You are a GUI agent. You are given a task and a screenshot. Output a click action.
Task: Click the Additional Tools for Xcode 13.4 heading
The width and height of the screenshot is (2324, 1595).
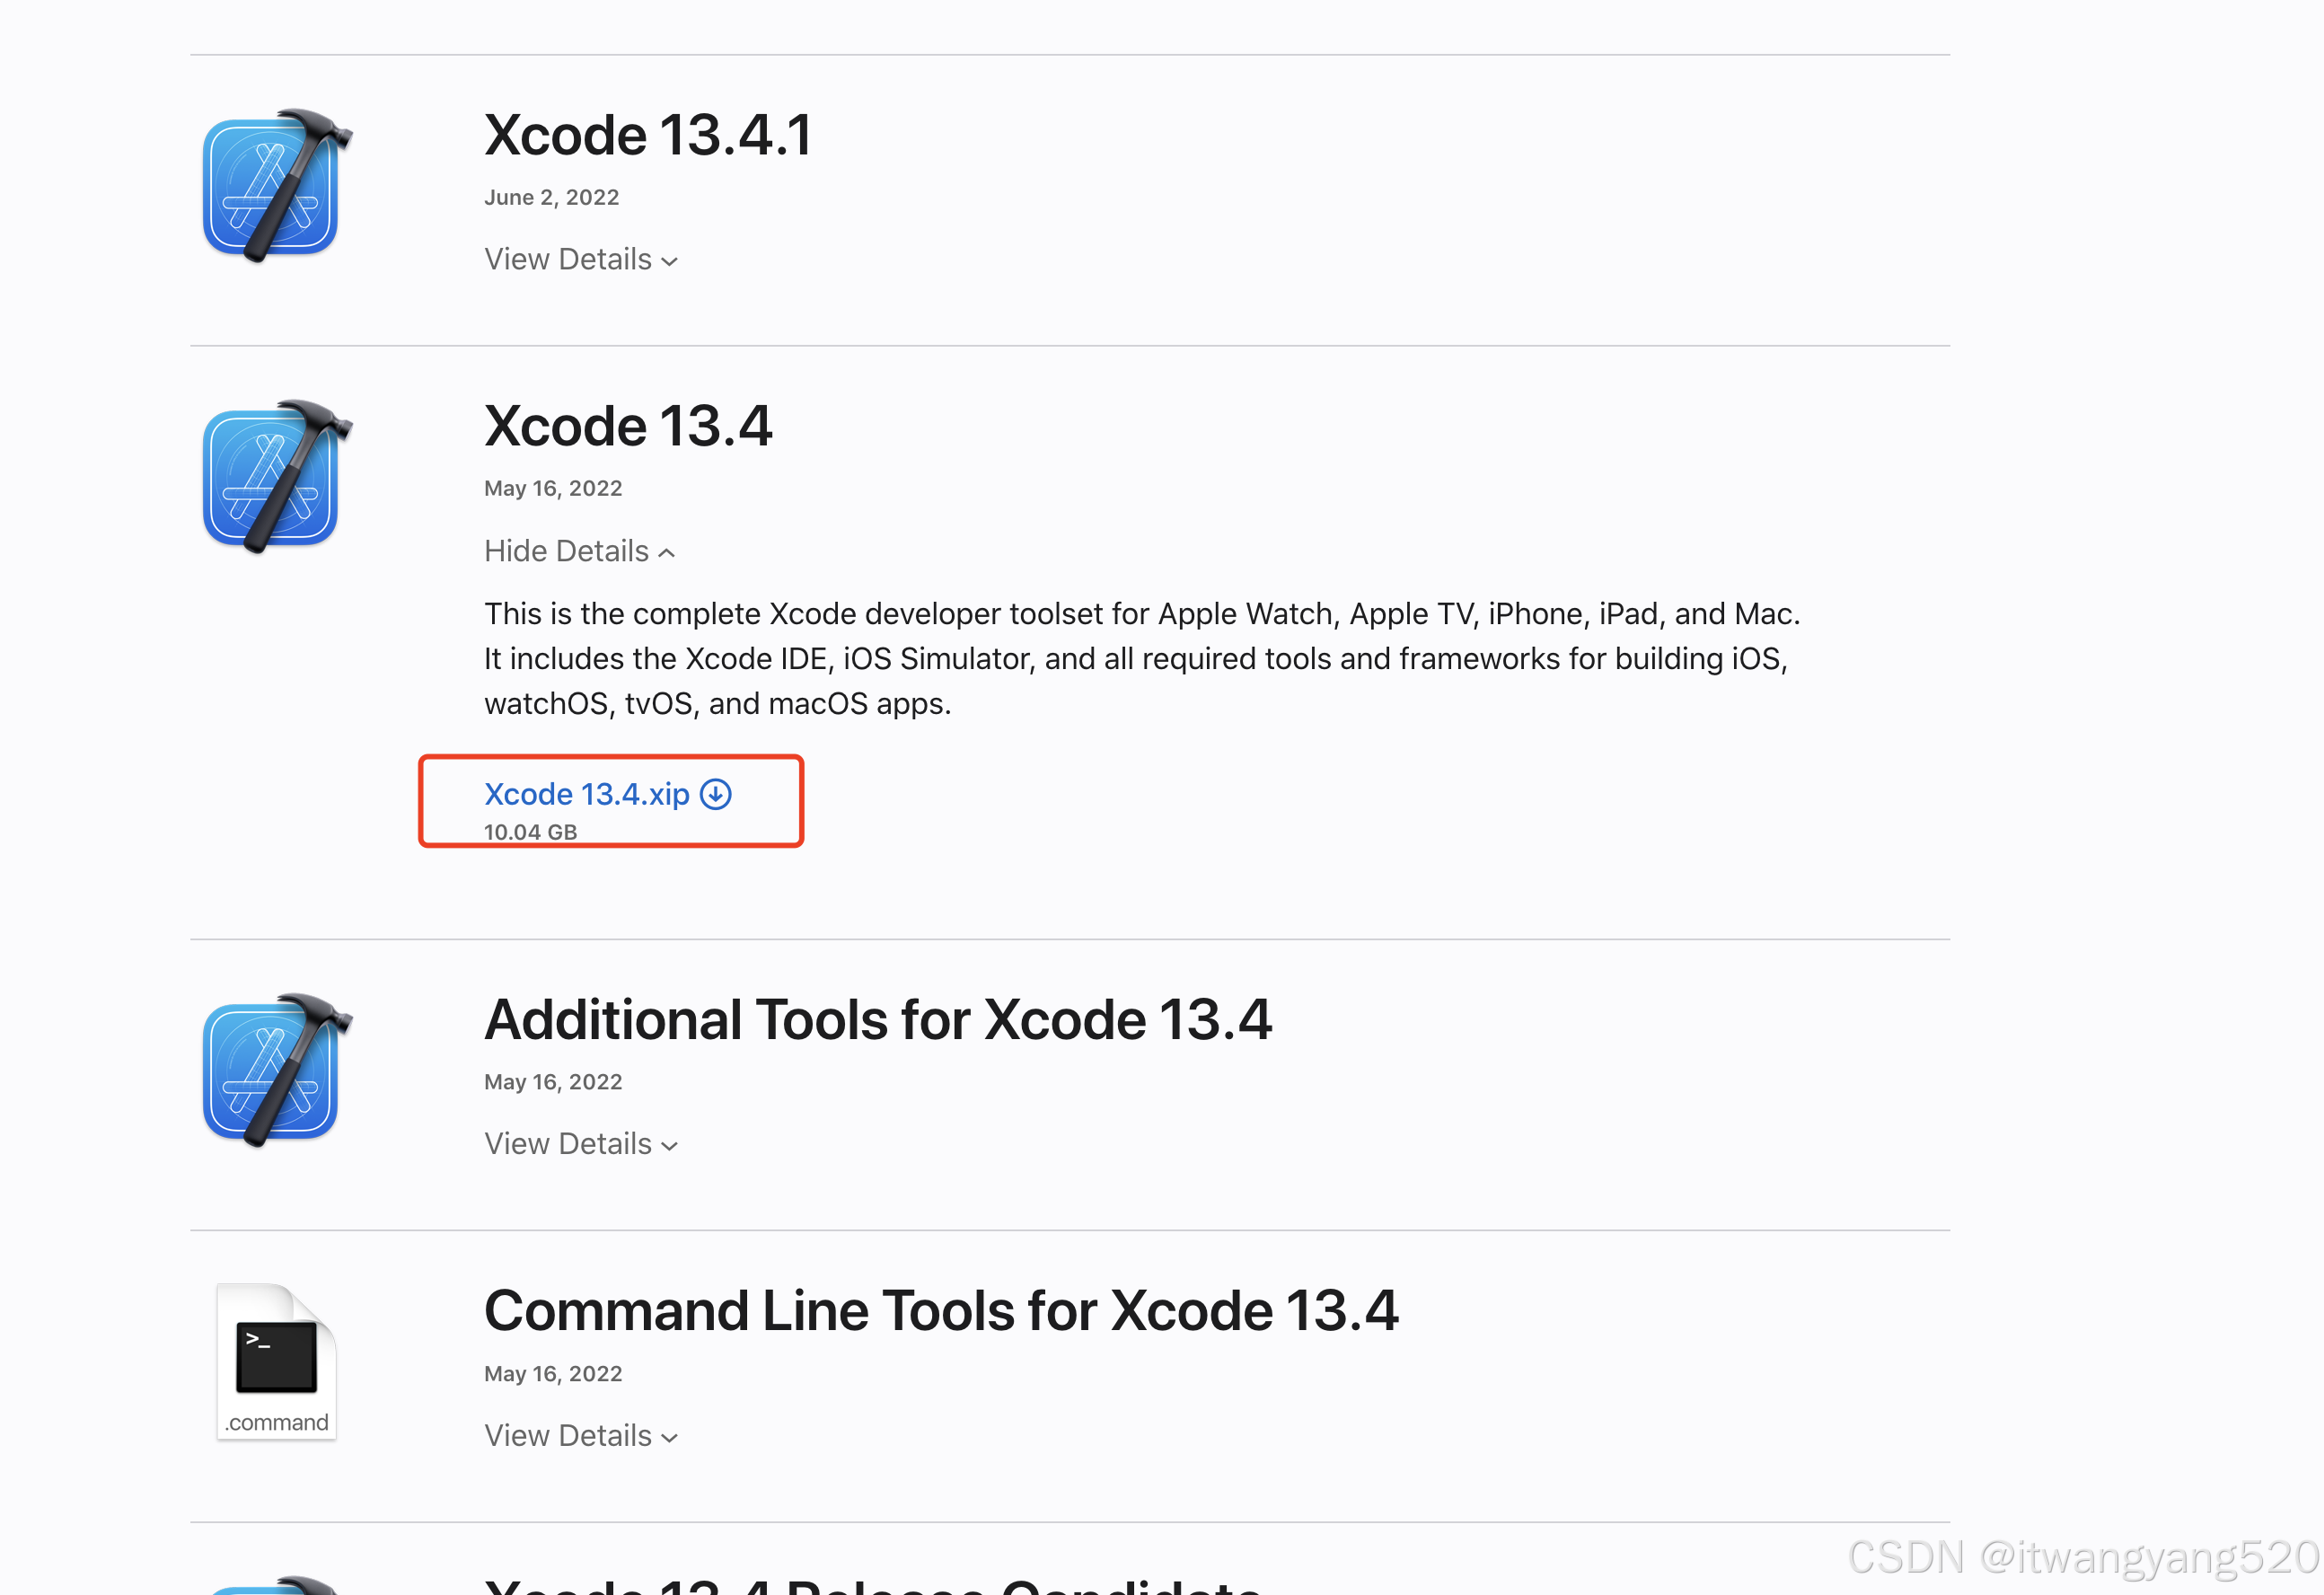(878, 1020)
